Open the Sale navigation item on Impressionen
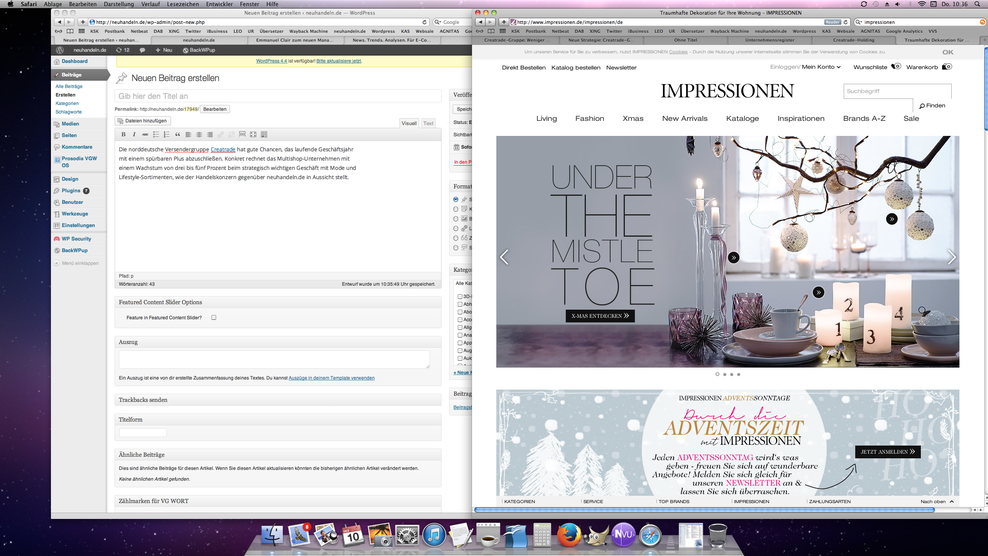Image resolution: width=988 pixels, height=556 pixels. tap(911, 119)
